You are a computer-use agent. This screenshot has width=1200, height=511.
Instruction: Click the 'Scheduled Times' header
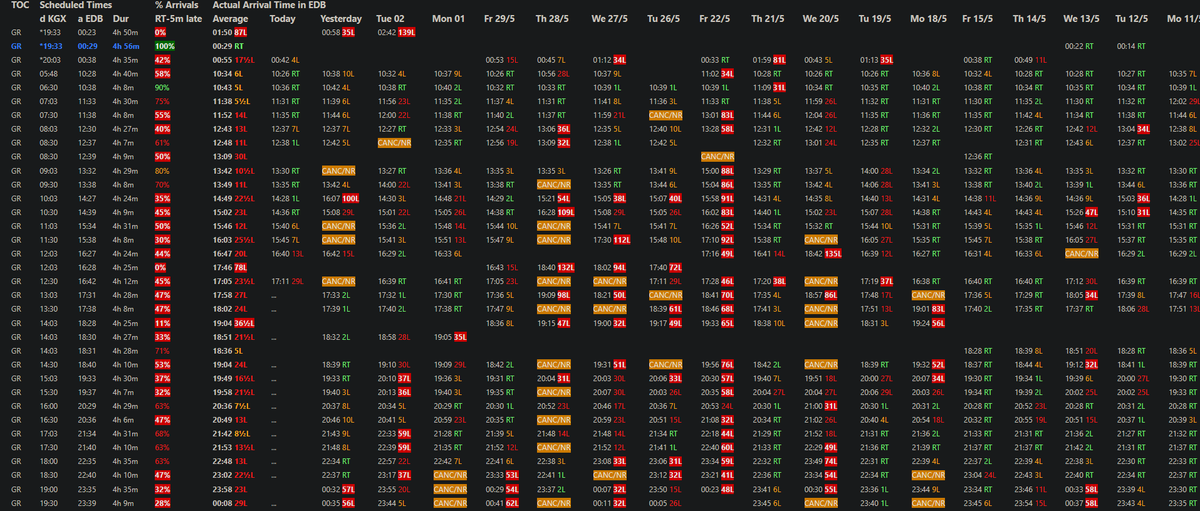click(x=75, y=5)
